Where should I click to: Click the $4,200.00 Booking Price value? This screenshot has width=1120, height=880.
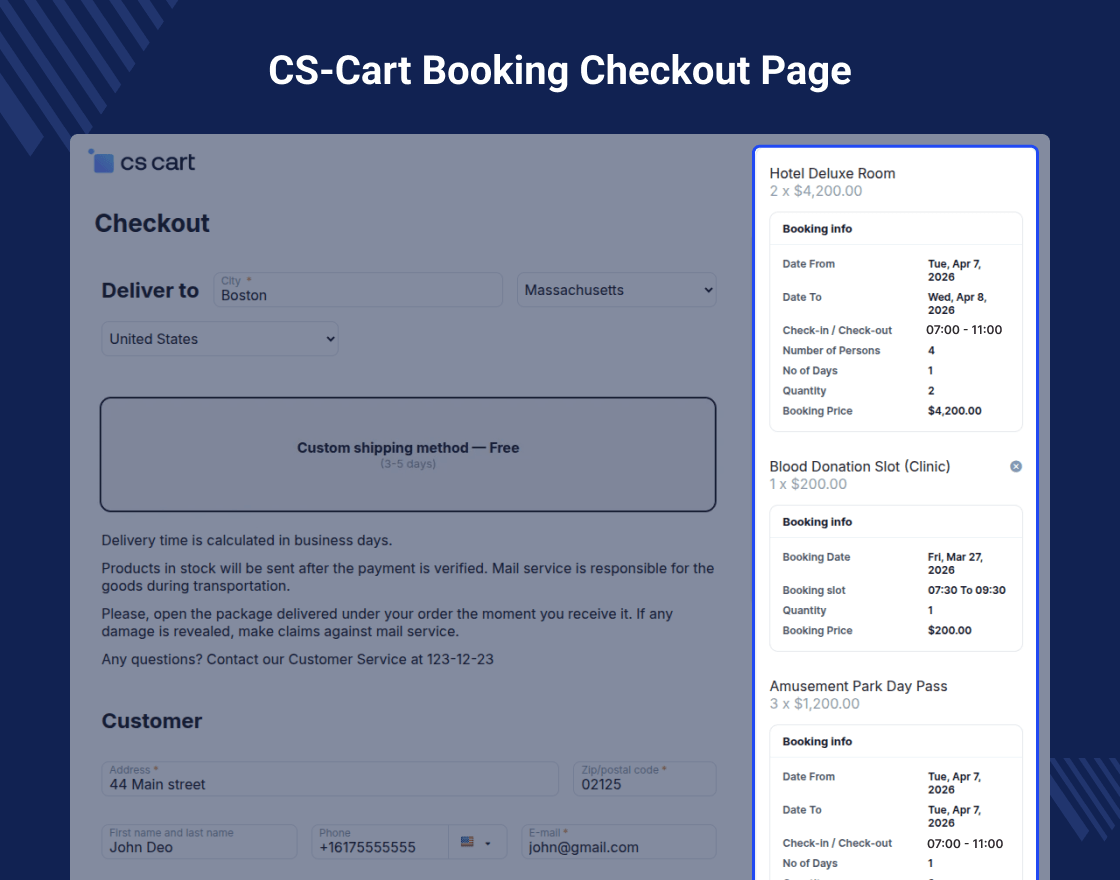(x=954, y=411)
